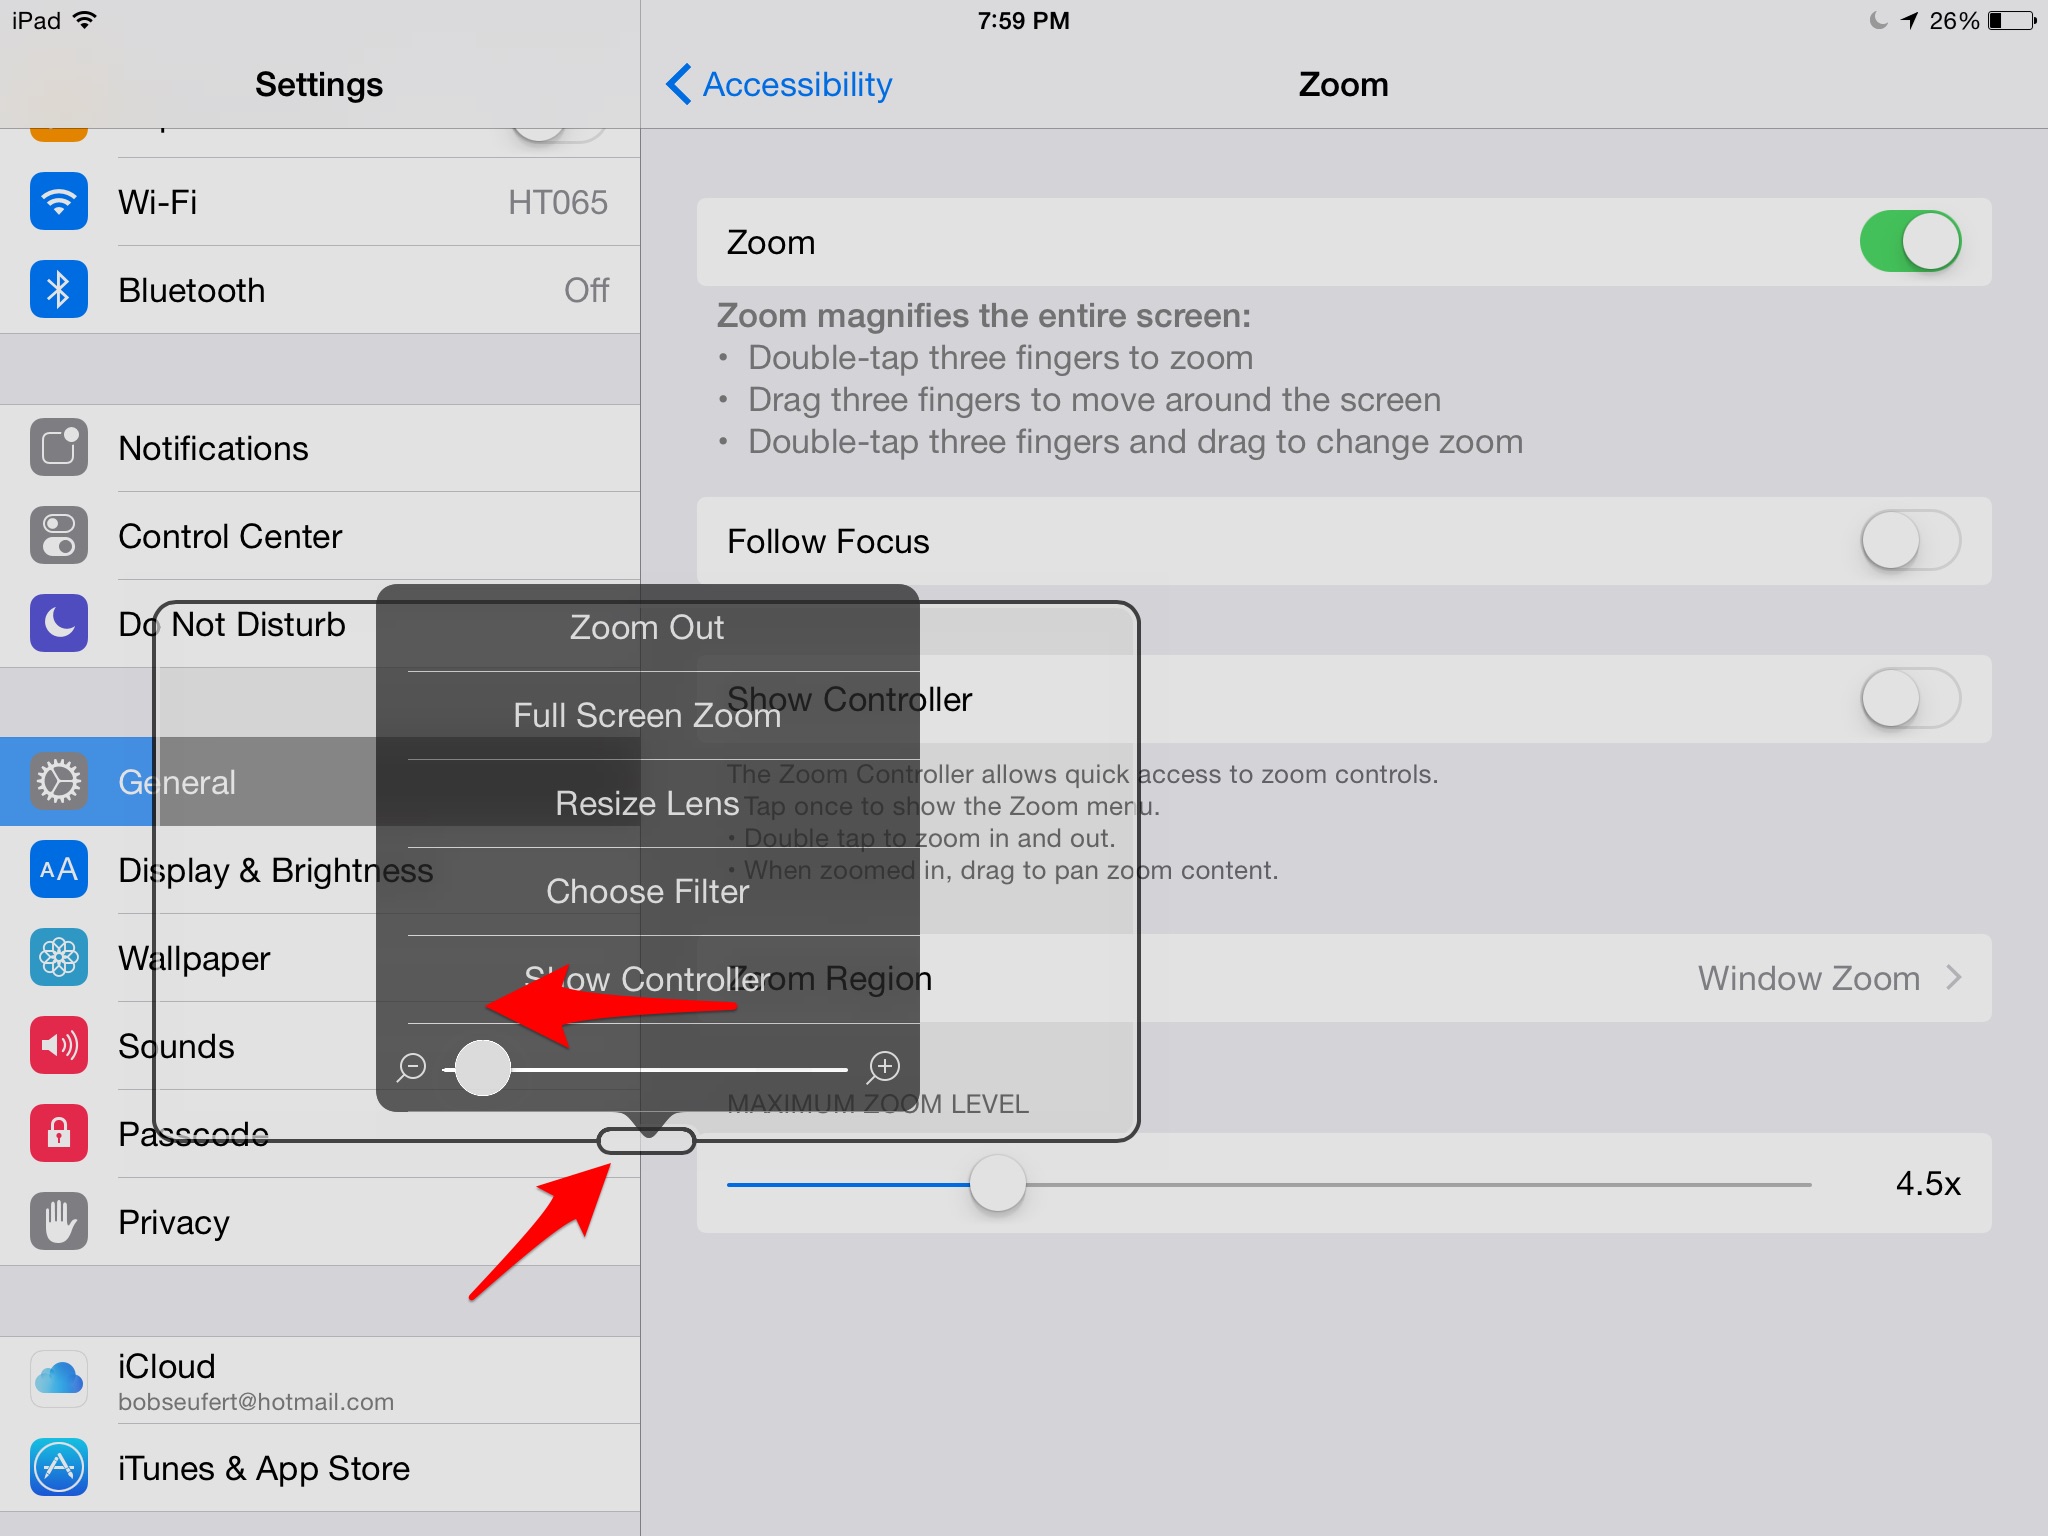The width and height of the screenshot is (2048, 1536).
Task: Tap the zoom-out magnifier icon on slider
Action: click(x=410, y=1068)
